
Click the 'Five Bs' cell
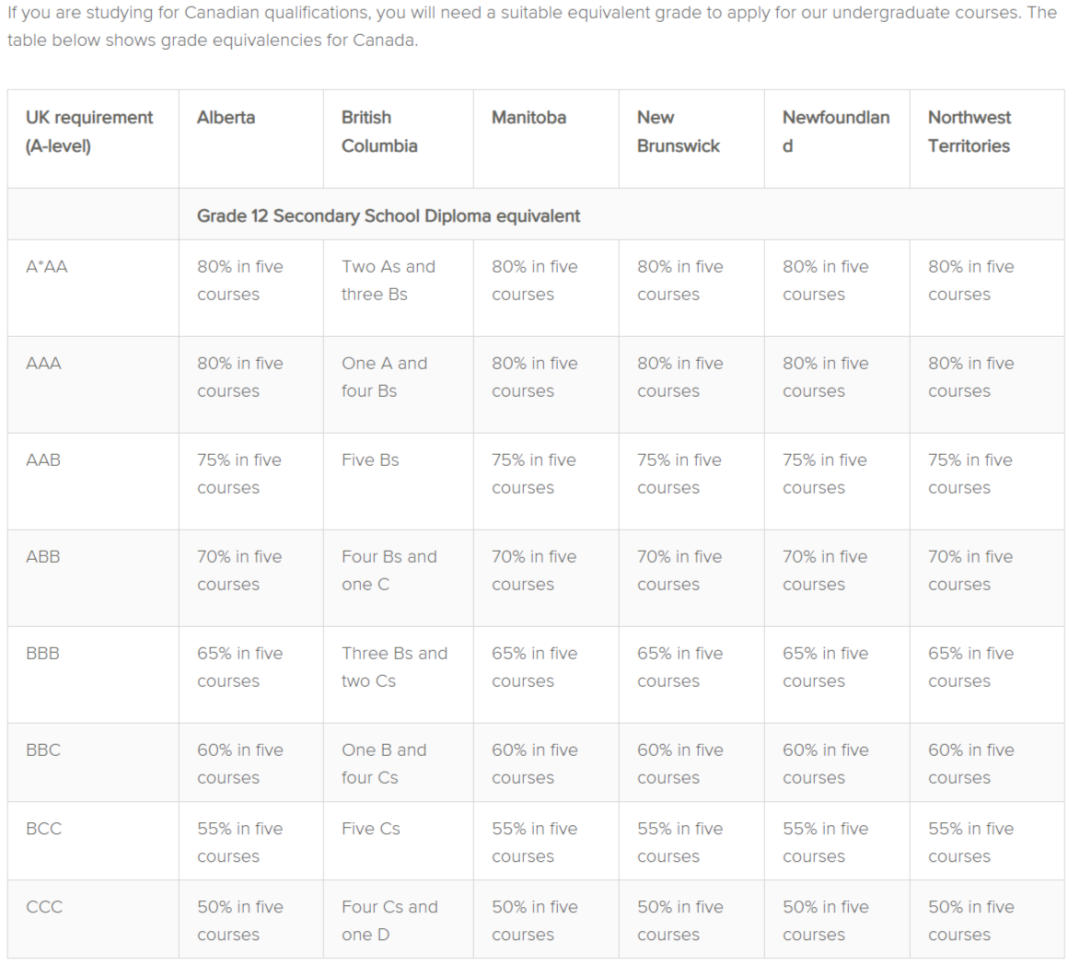tap(398, 481)
